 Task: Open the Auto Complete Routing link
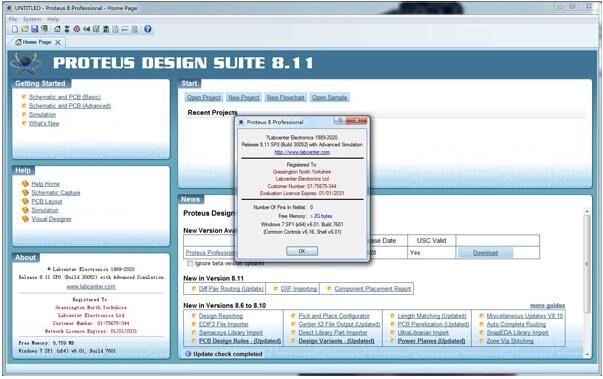pos(516,324)
